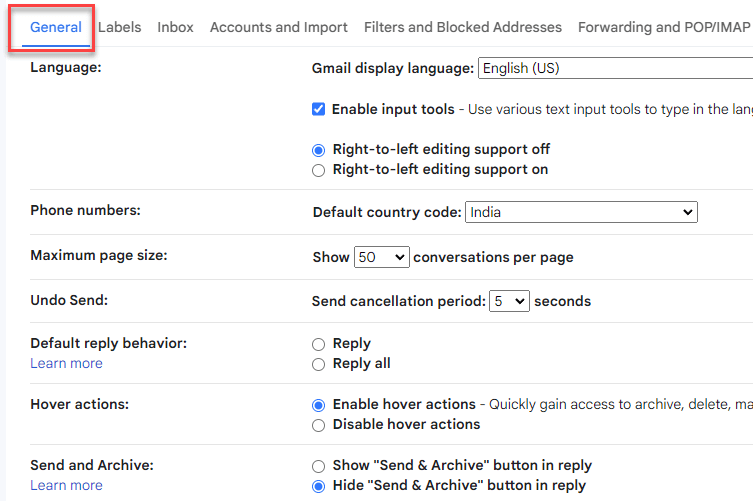Open Forwarding and POP/IMAP tab

(x=663, y=28)
